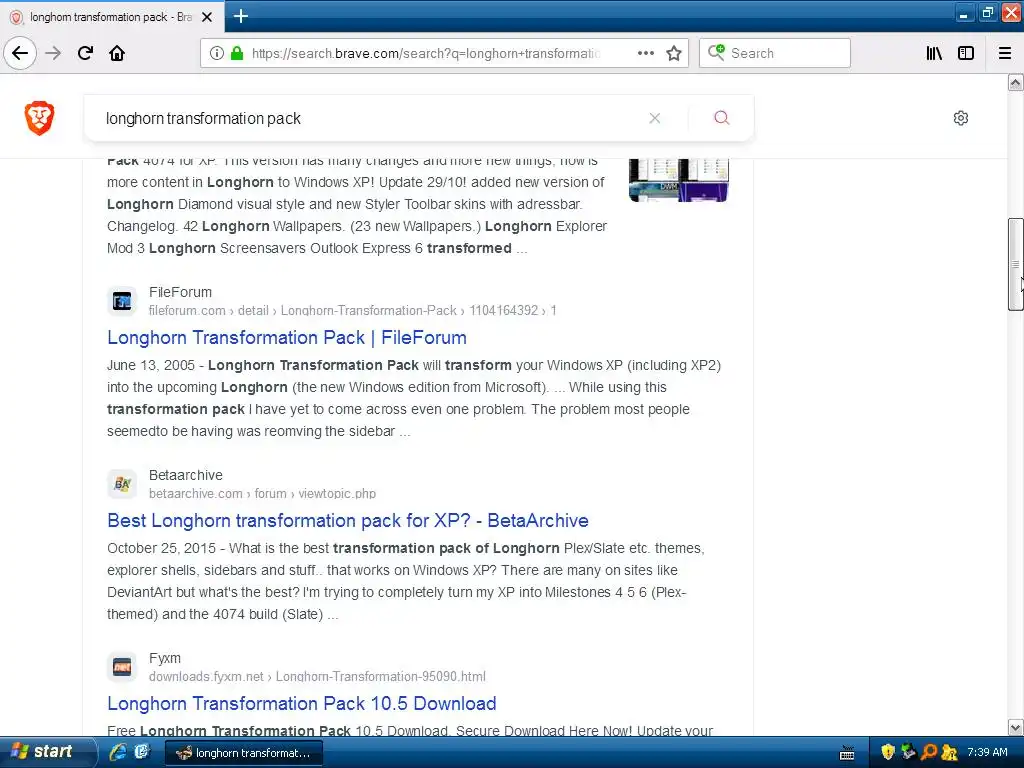
Task: Open the Library icon in toolbar
Action: click(x=934, y=53)
